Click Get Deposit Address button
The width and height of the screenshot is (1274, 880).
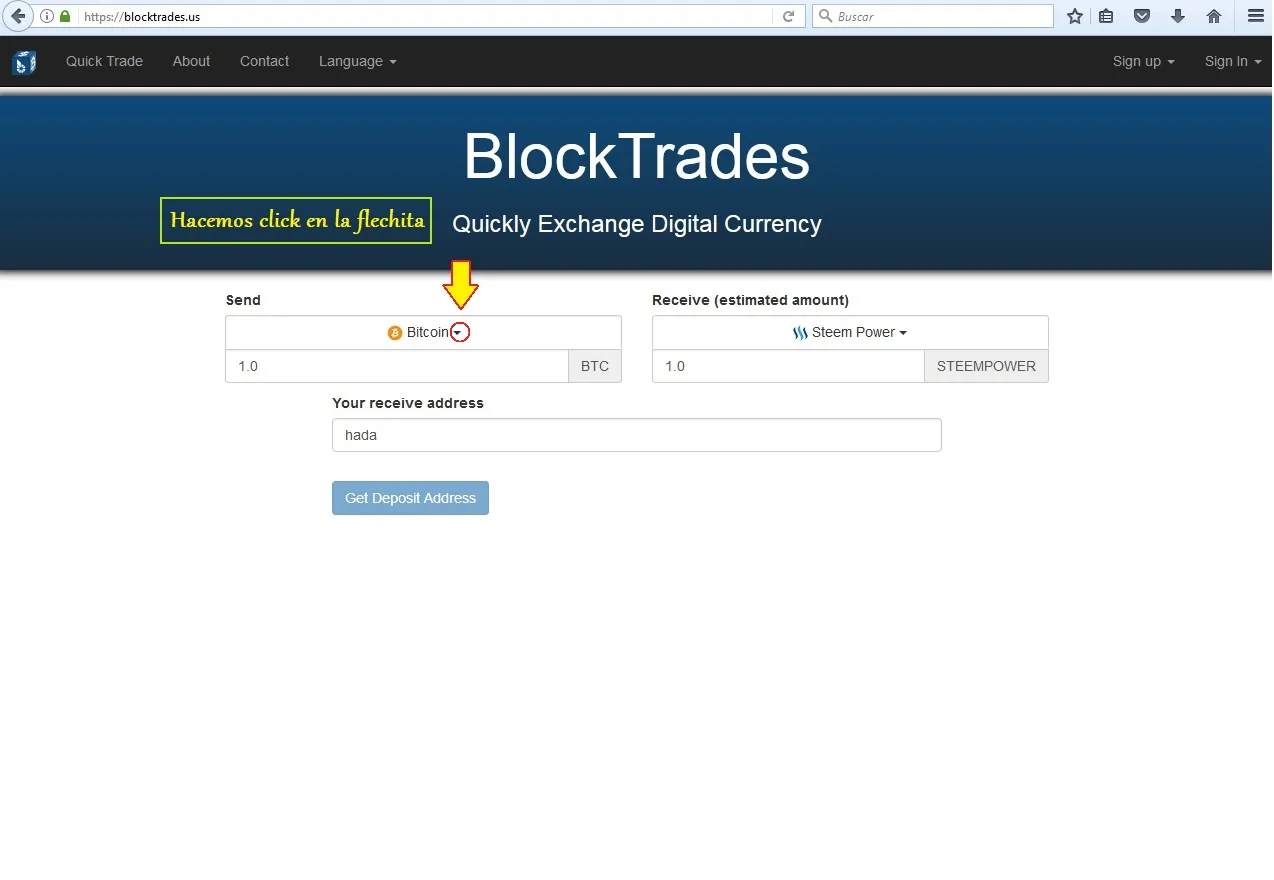410,498
